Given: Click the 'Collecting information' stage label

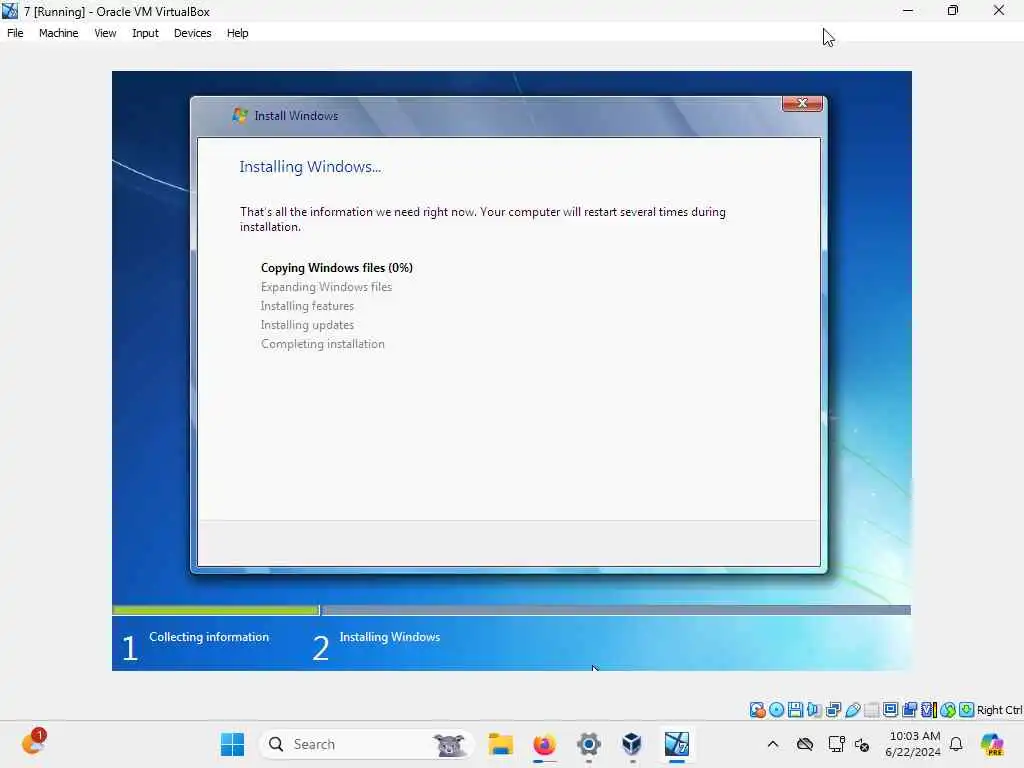Looking at the screenshot, I should [x=209, y=637].
